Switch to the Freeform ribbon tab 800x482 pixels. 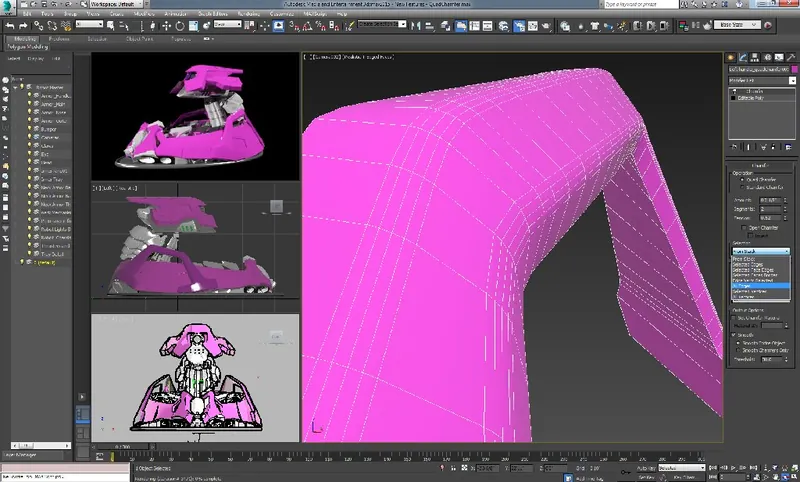59,39
